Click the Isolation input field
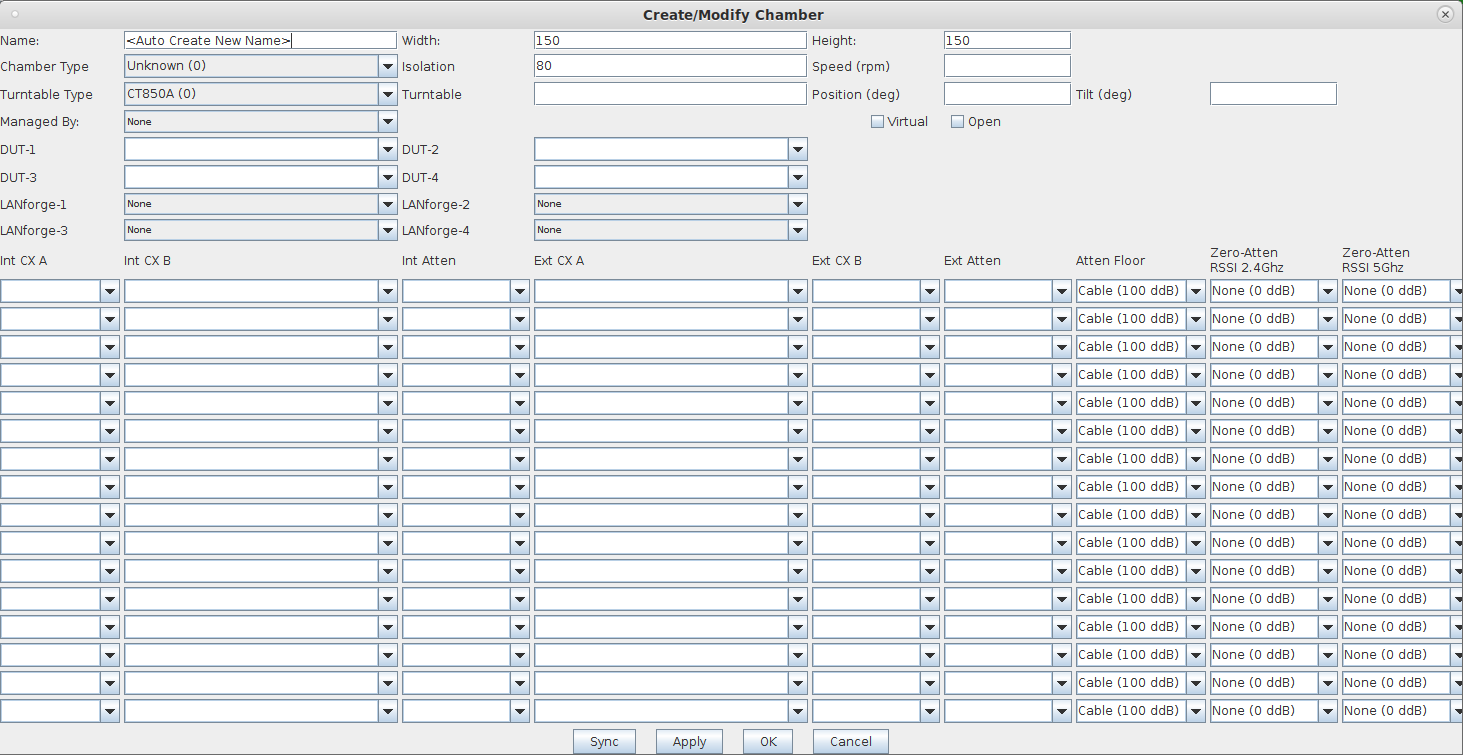The width and height of the screenshot is (1463, 755). (670, 66)
